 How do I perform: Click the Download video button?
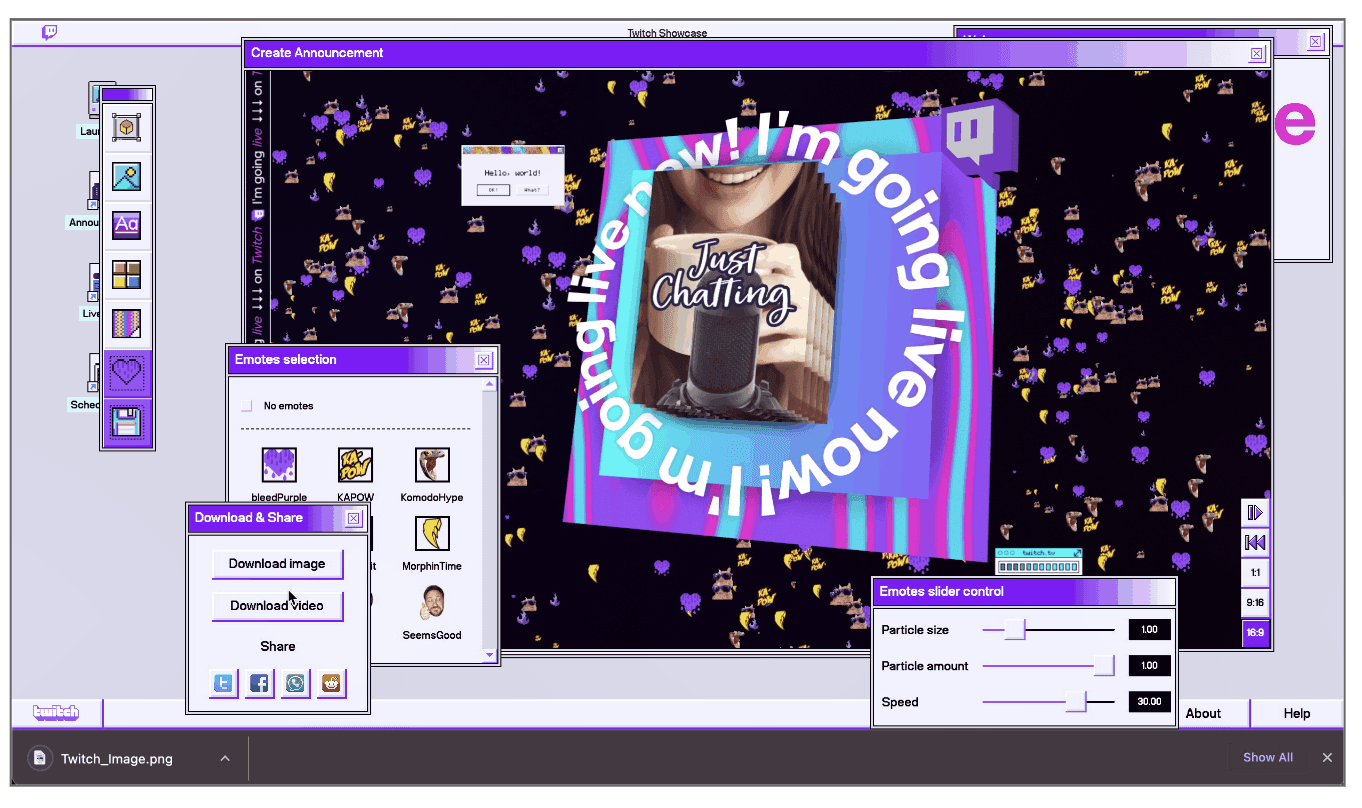tap(277, 606)
